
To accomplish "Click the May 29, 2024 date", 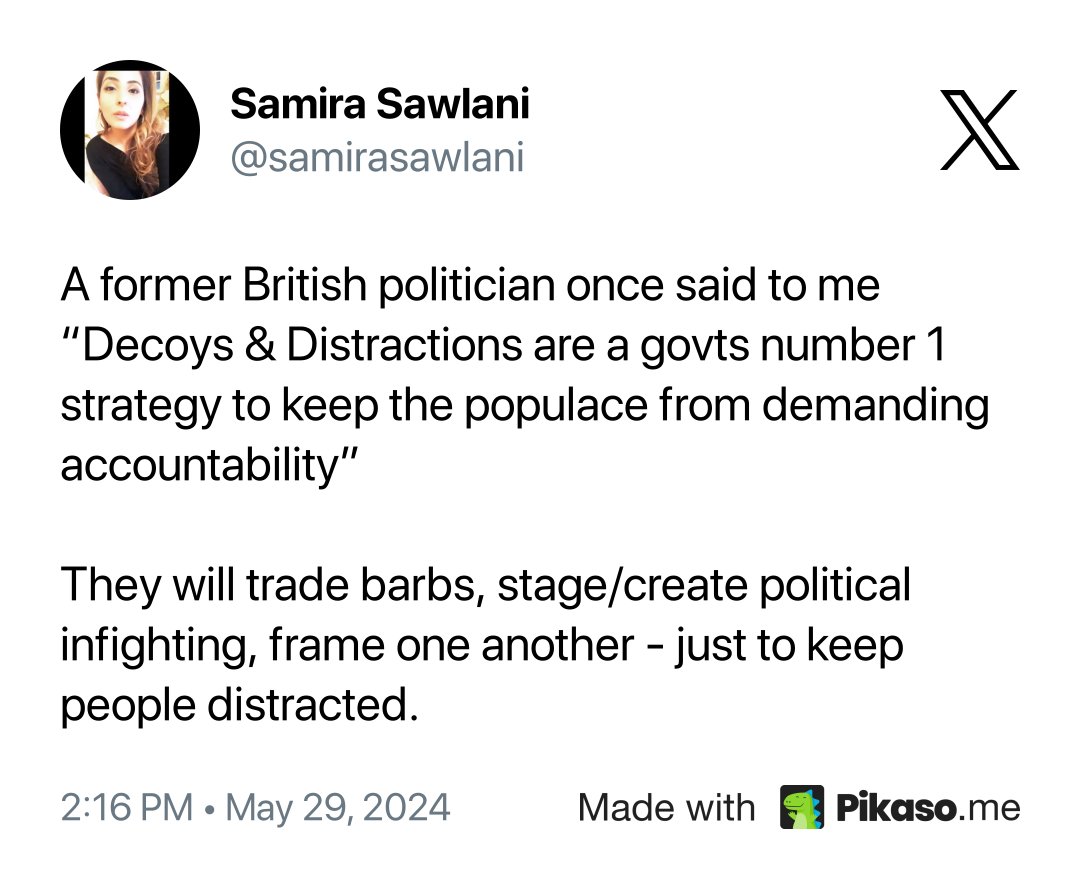I will point(338,807).
